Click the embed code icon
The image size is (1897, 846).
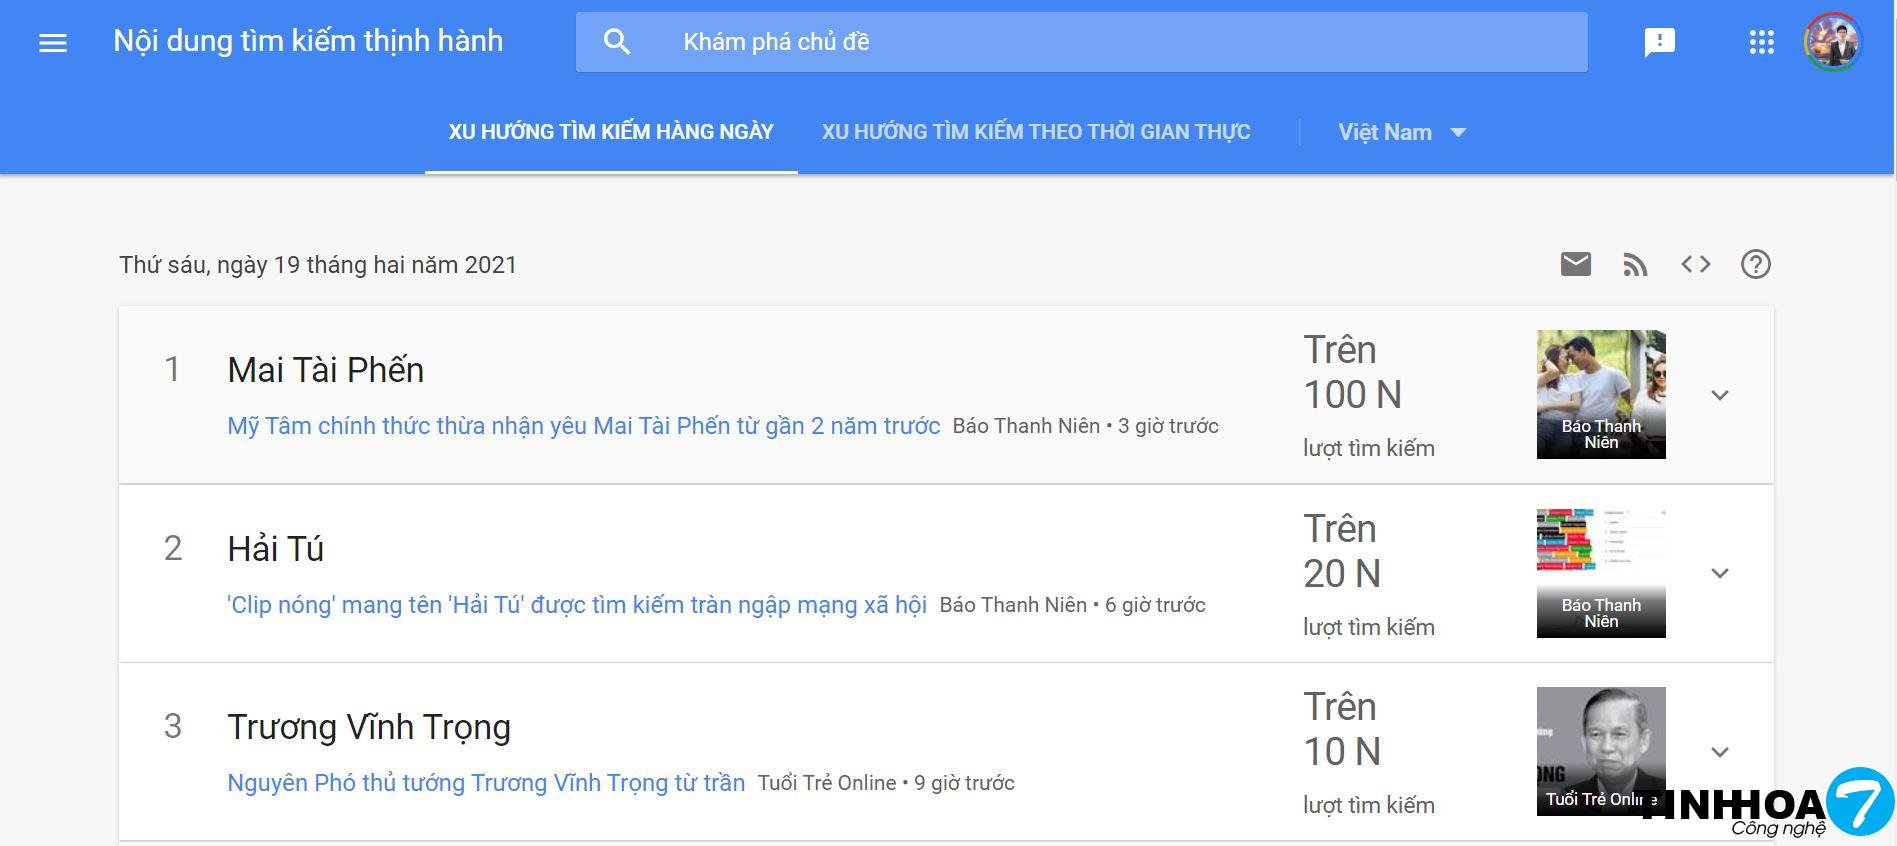(x=1695, y=264)
